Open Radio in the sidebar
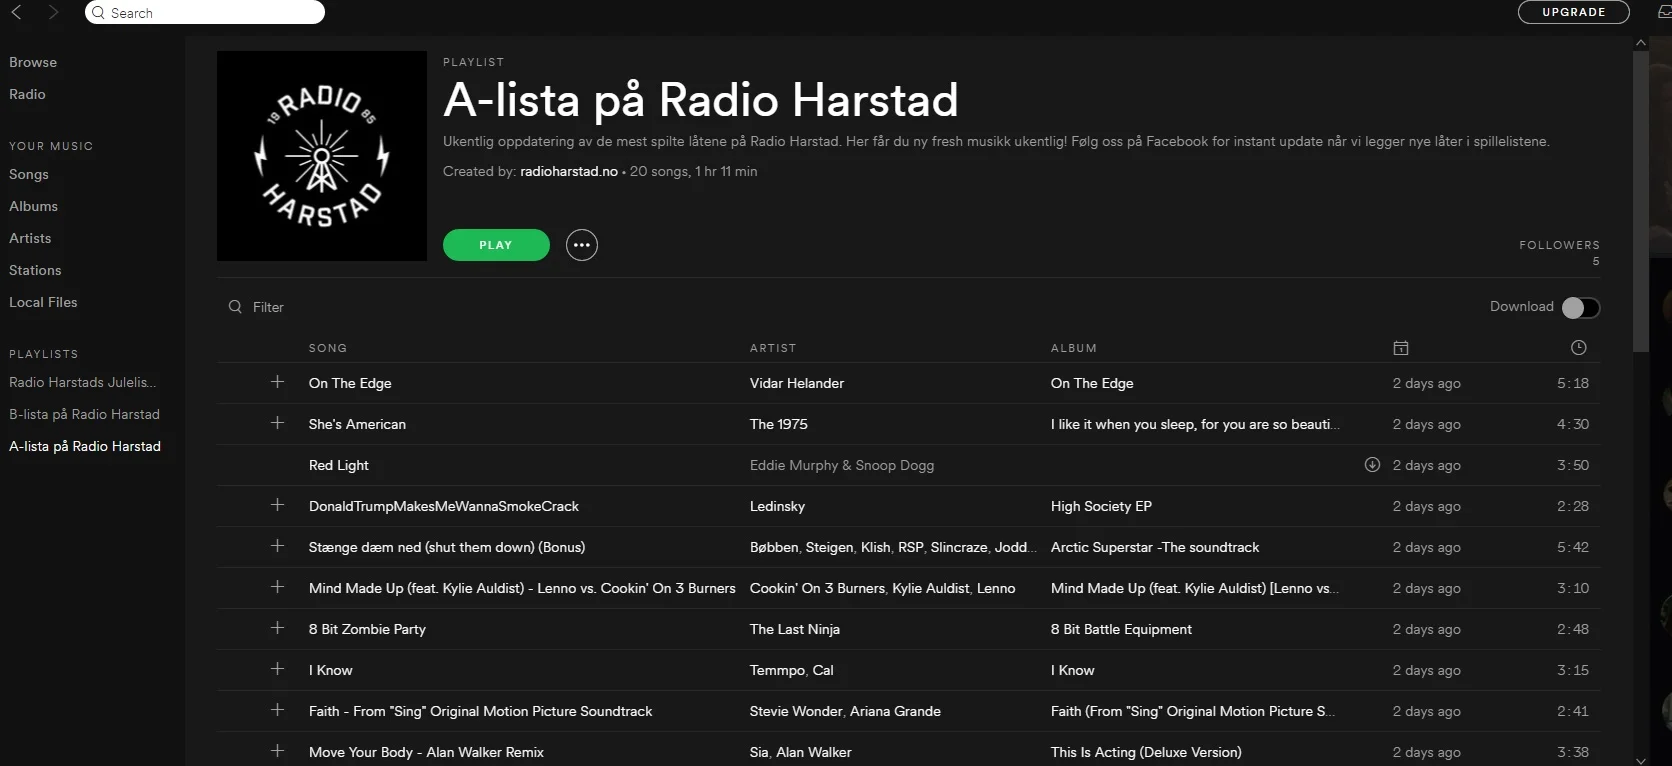 [x=27, y=94]
